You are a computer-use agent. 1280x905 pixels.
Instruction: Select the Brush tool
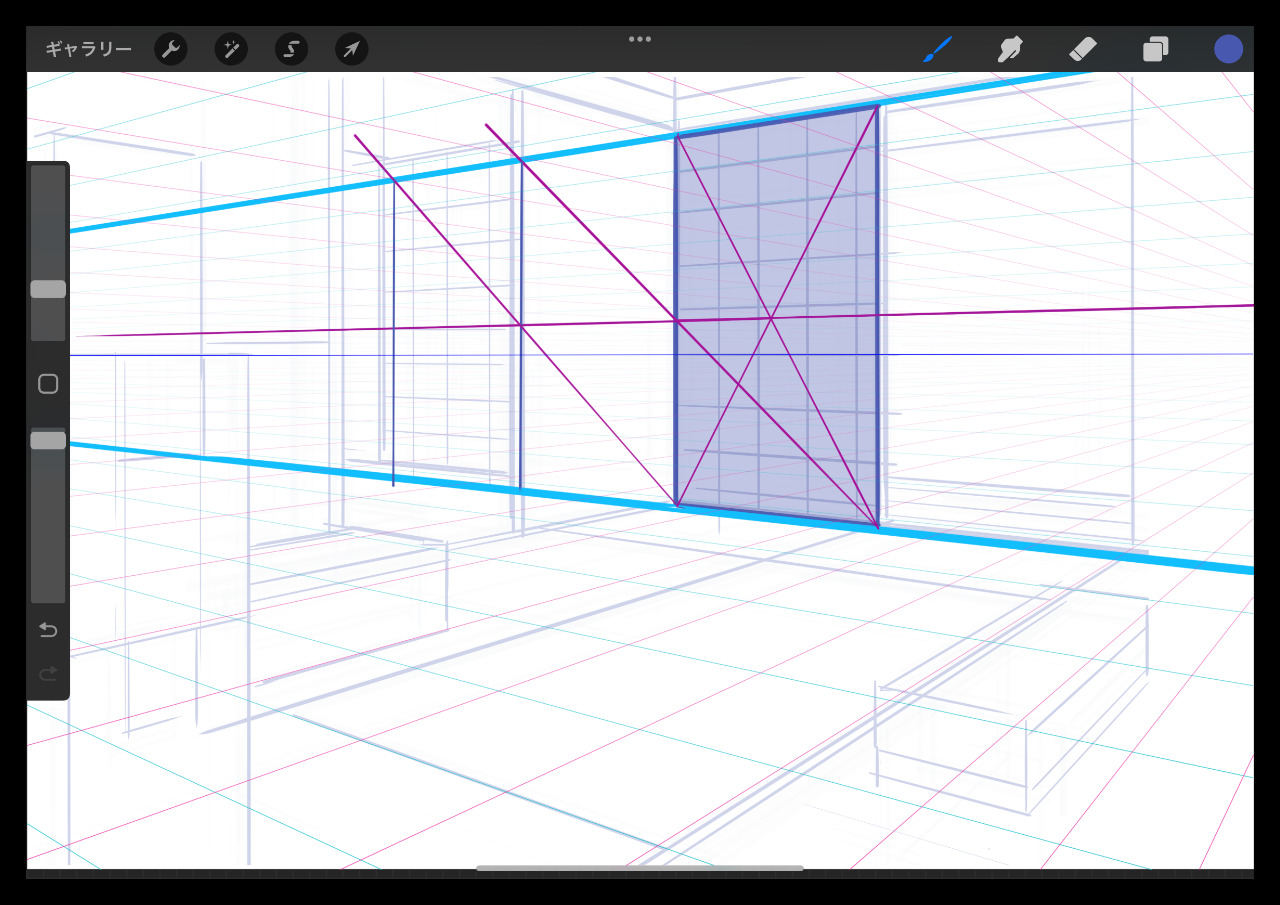(x=937, y=49)
